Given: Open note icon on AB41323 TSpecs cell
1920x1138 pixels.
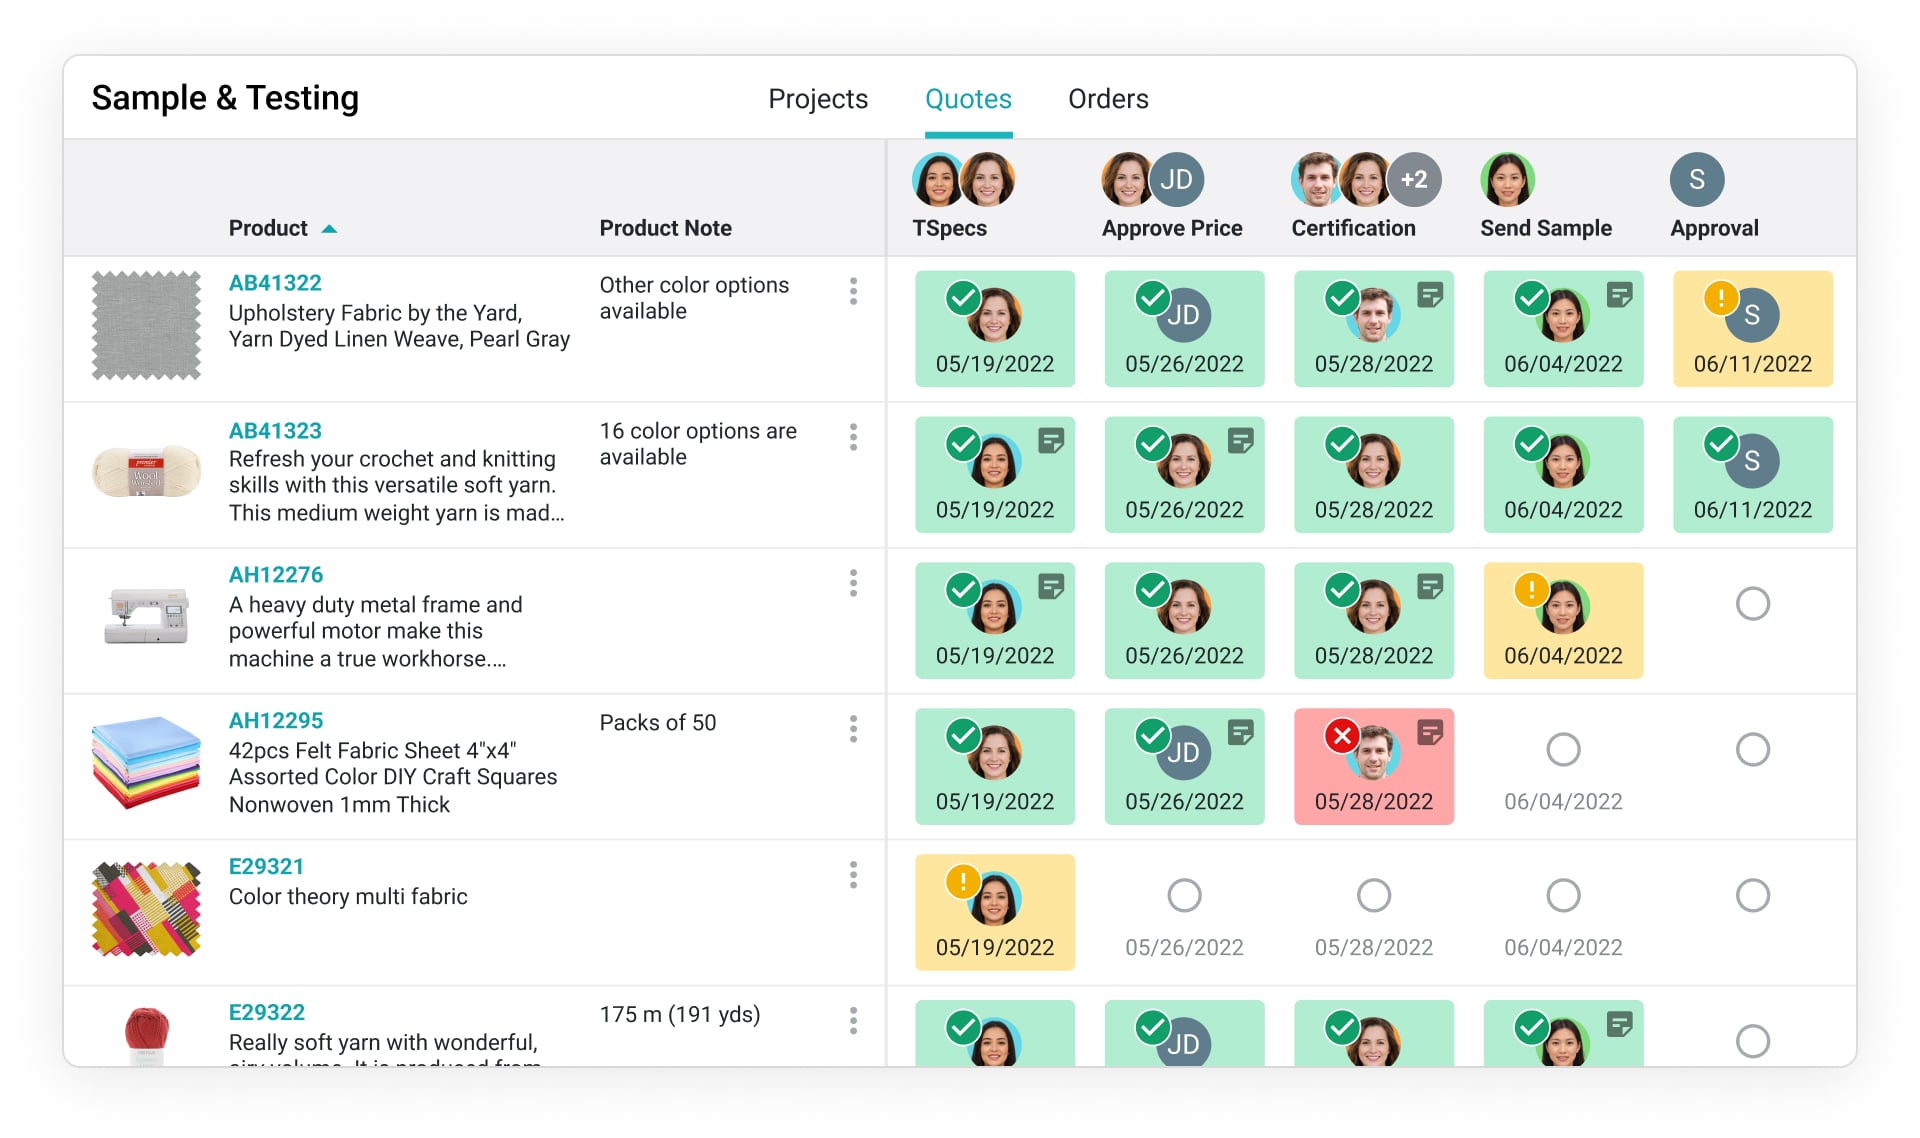Looking at the screenshot, I should [1051, 441].
